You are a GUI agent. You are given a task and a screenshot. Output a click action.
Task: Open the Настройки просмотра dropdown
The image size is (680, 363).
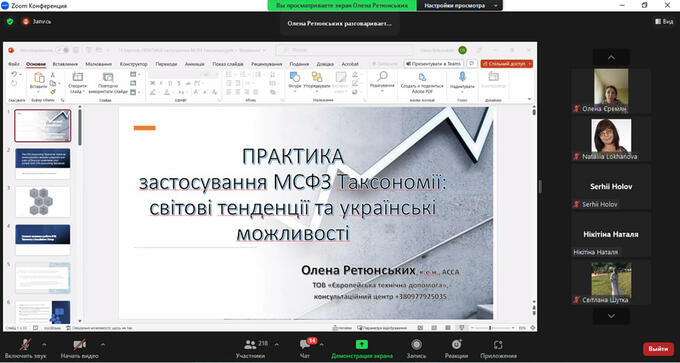click(x=460, y=6)
